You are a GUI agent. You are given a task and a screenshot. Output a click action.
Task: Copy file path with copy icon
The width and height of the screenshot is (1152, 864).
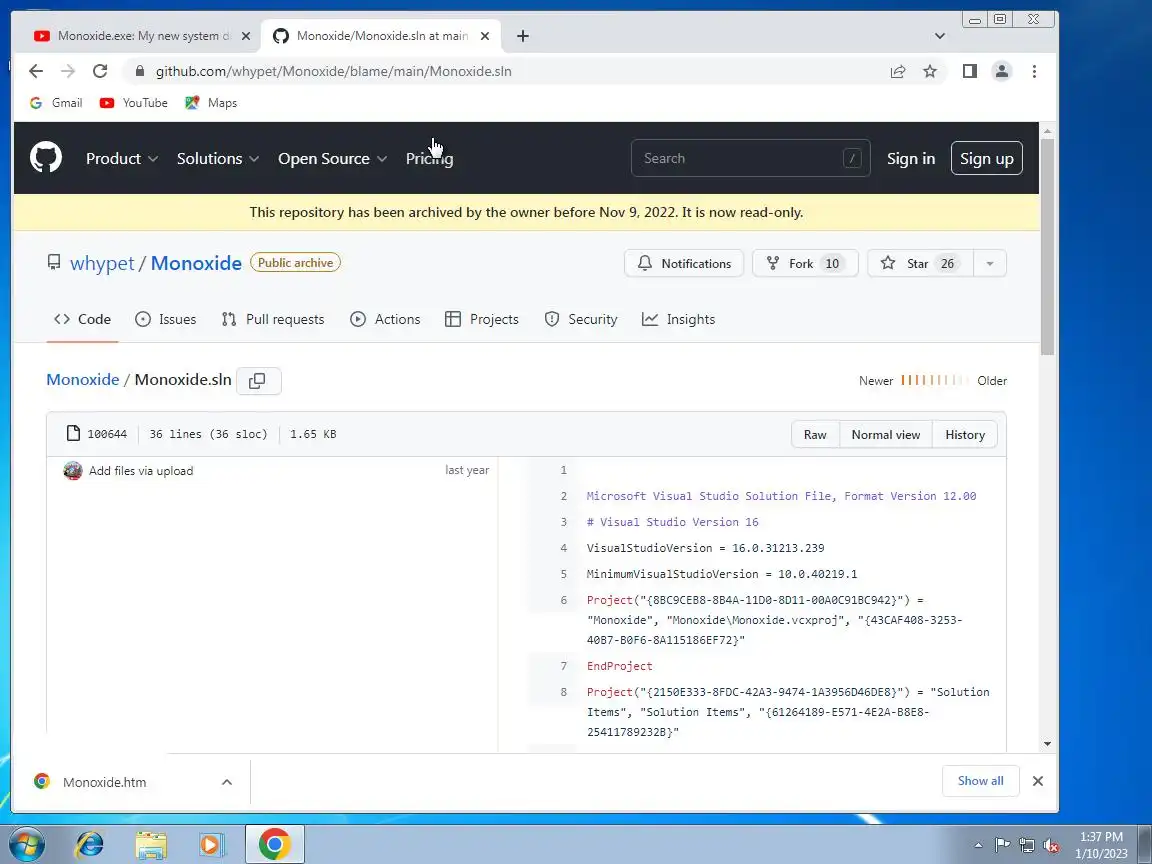point(258,381)
